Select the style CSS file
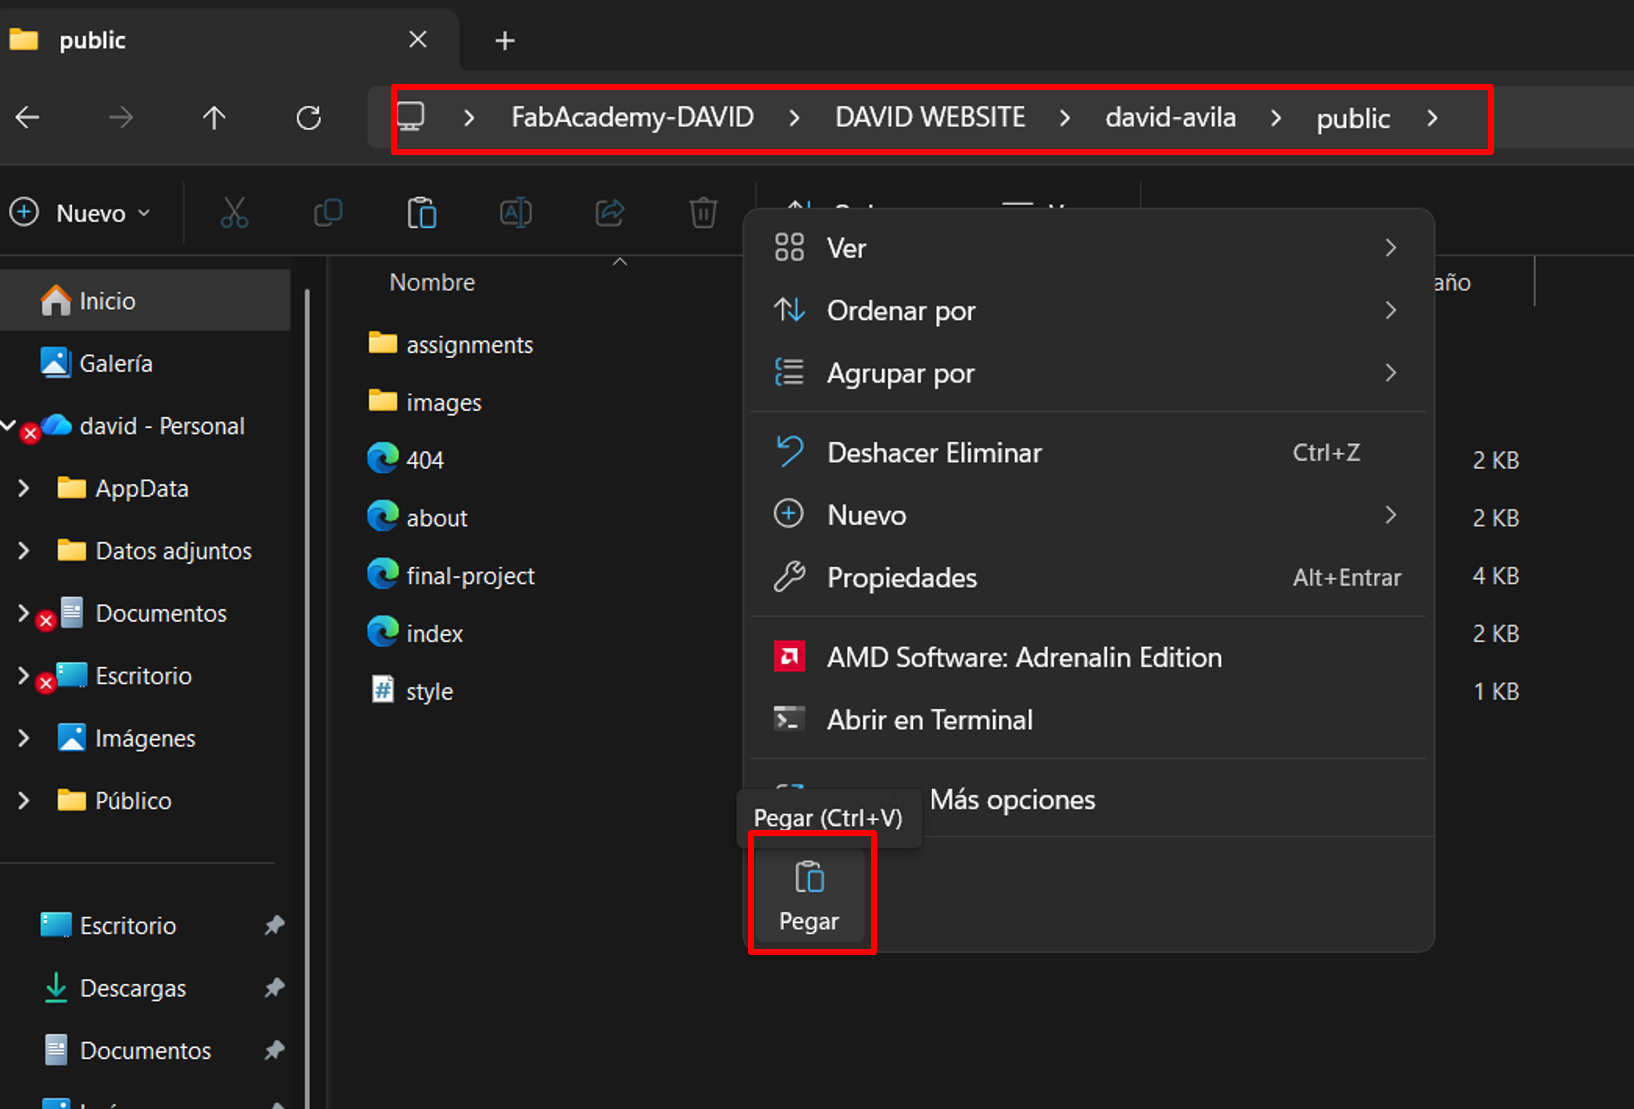The width and height of the screenshot is (1634, 1109). (410, 691)
